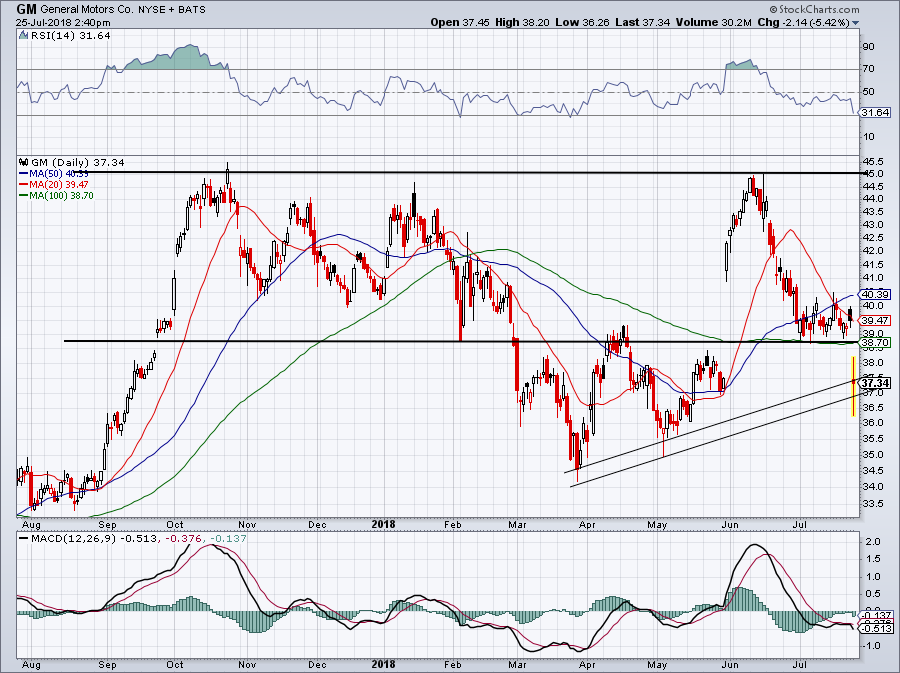Viewport: 900px width, 673px height.
Task: Click the 'Jun' label under the price chart
Action: pos(730,524)
